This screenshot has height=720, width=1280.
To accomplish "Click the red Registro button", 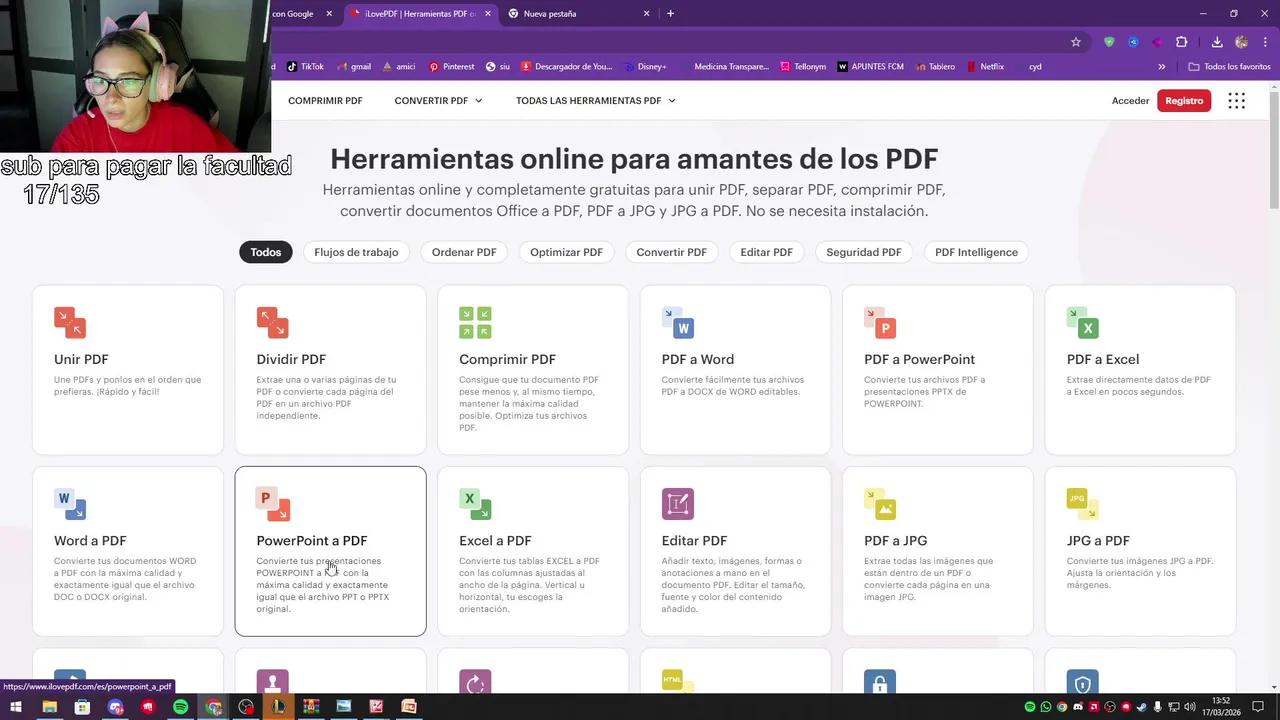I will coord(1184,101).
